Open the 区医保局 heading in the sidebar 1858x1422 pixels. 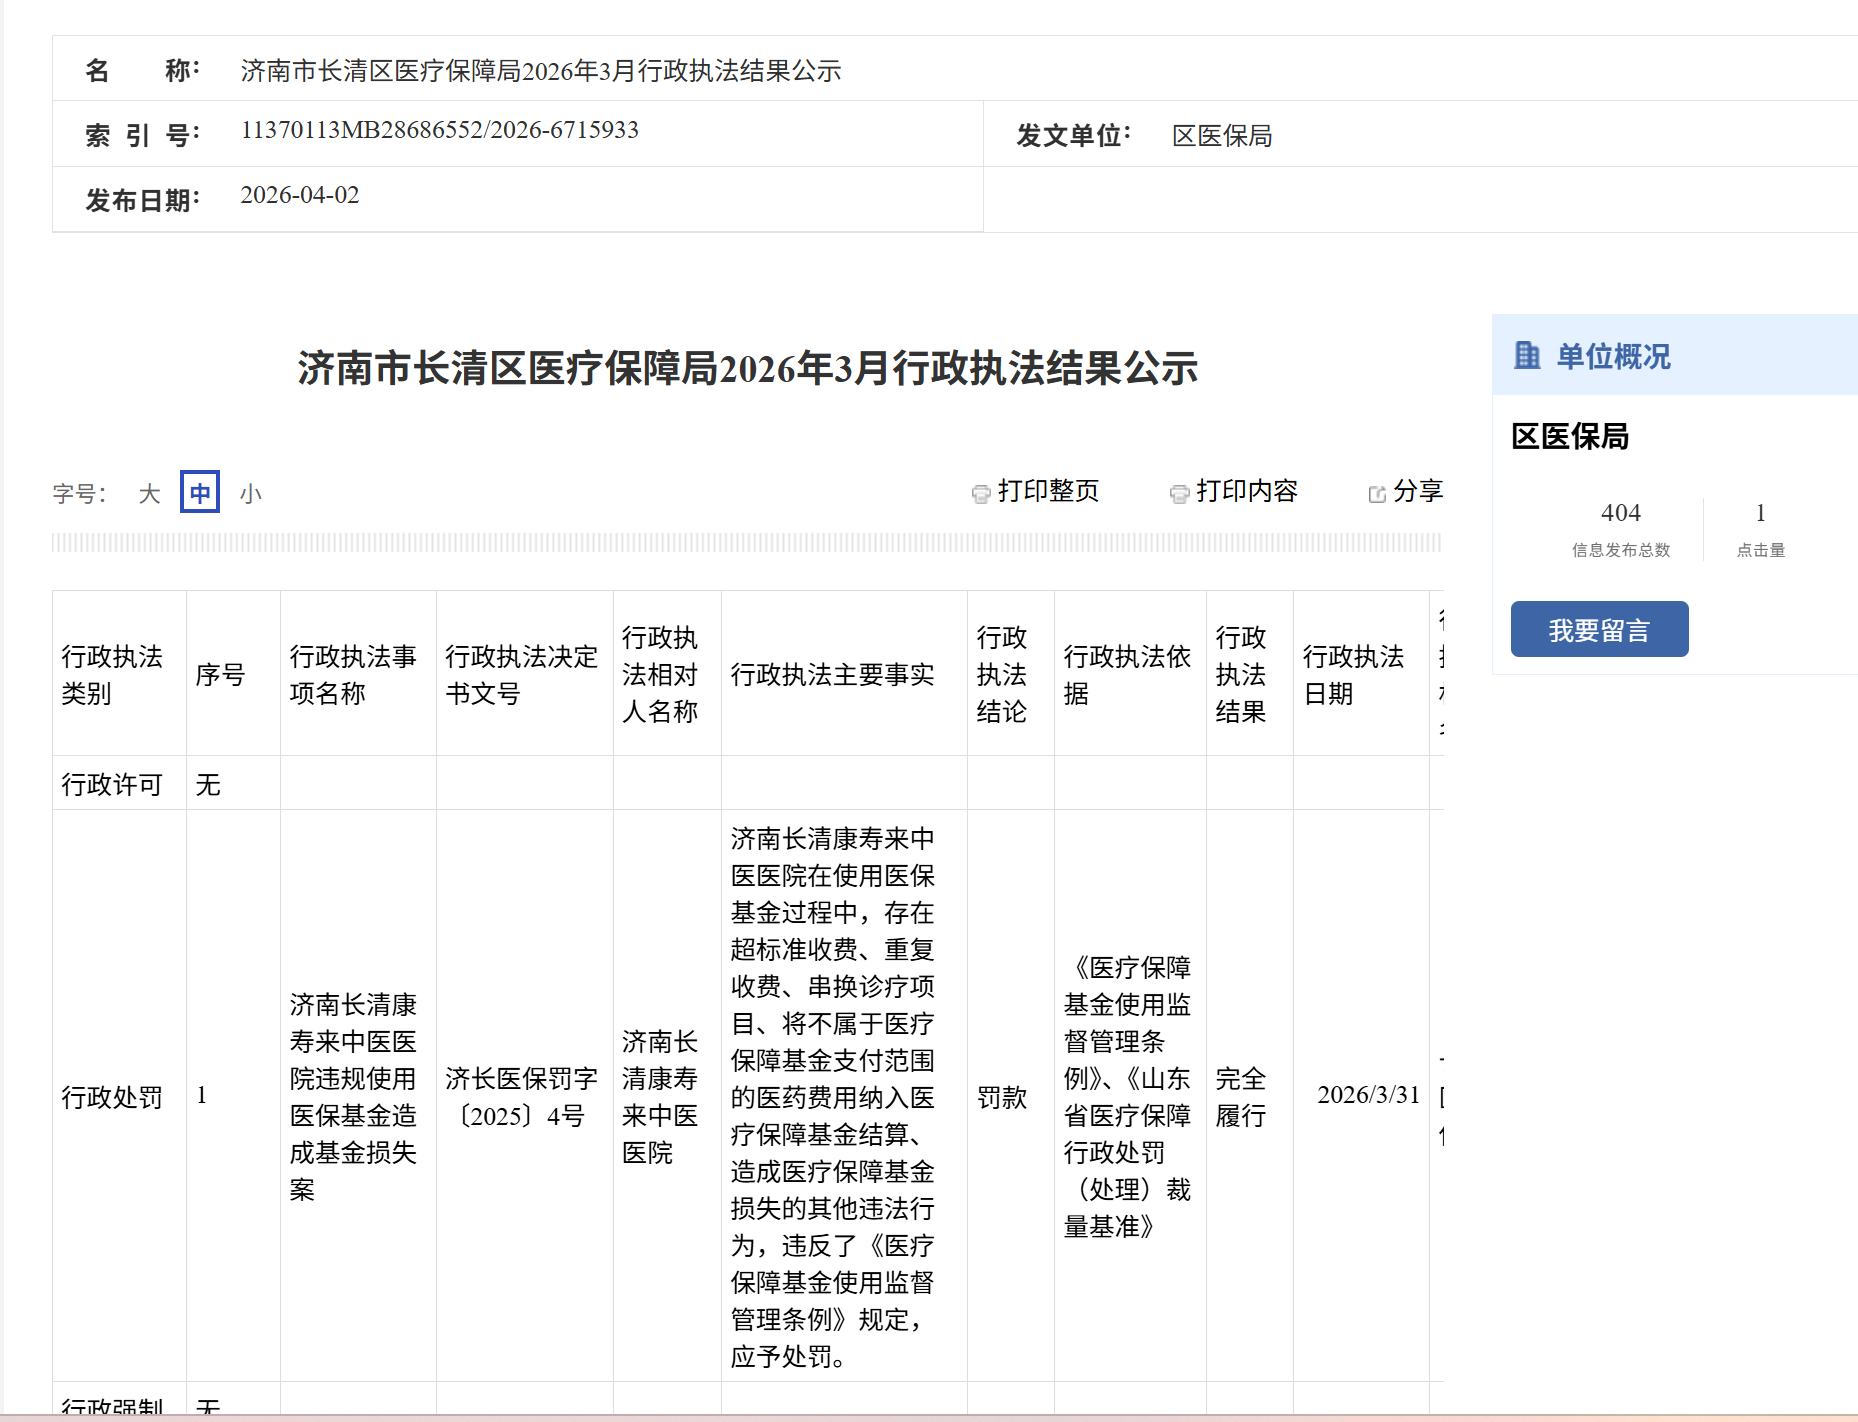point(1570,437)
